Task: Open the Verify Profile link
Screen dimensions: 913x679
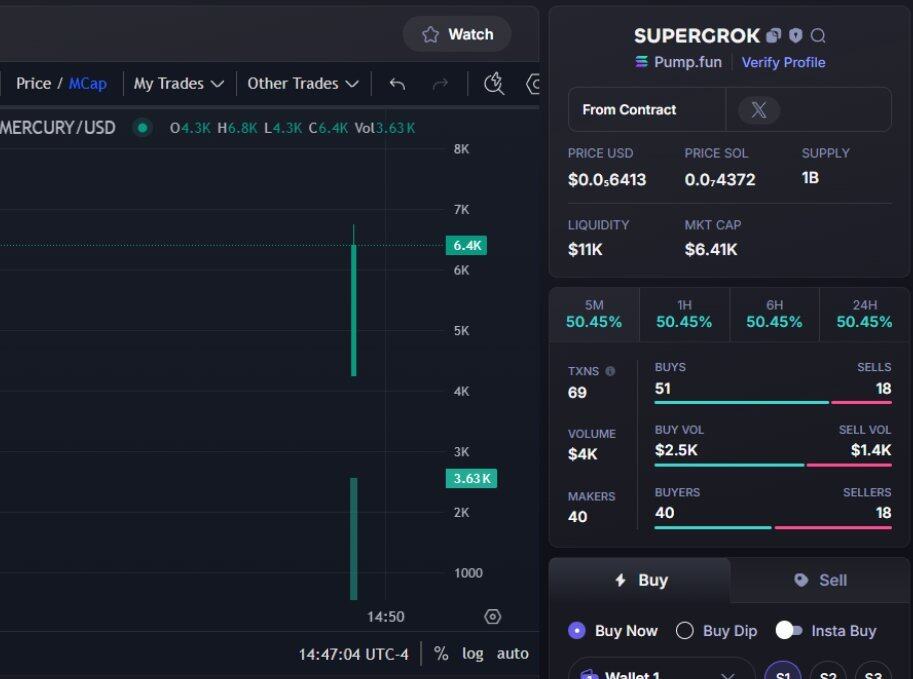Action: (x=783, y=62)
